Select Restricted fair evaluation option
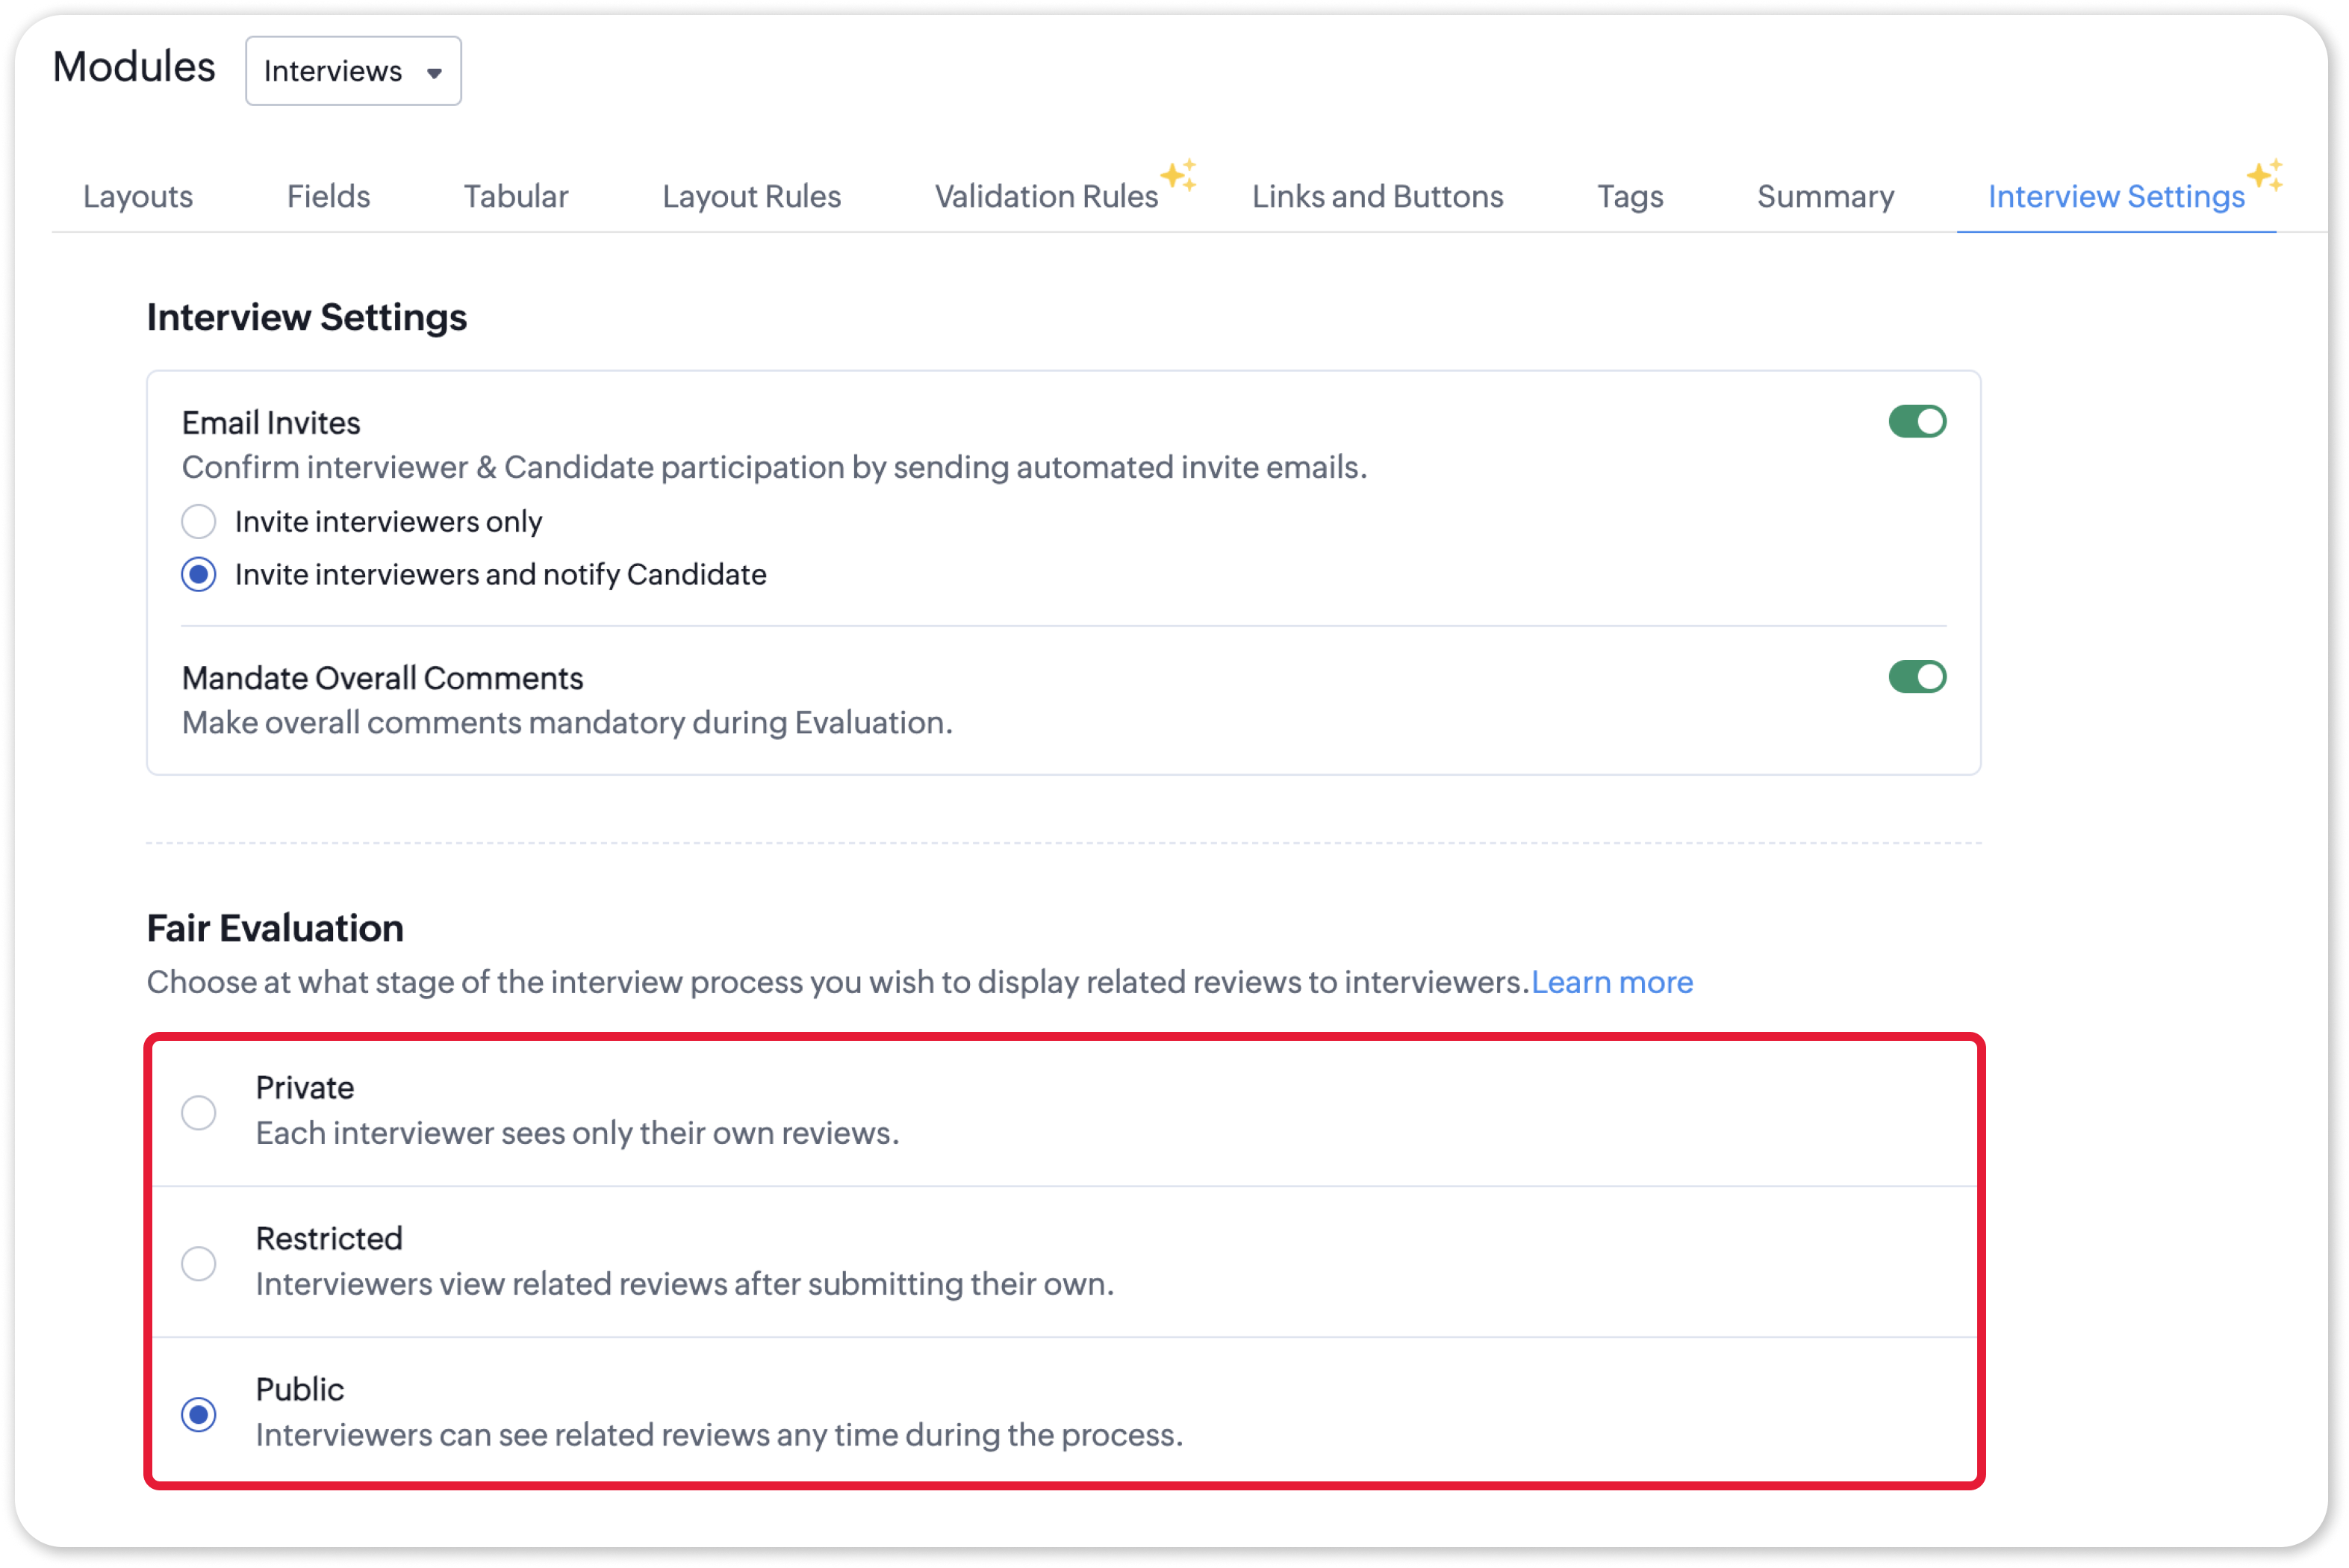This screenshot has height=1568, width=2349. 199,1263
